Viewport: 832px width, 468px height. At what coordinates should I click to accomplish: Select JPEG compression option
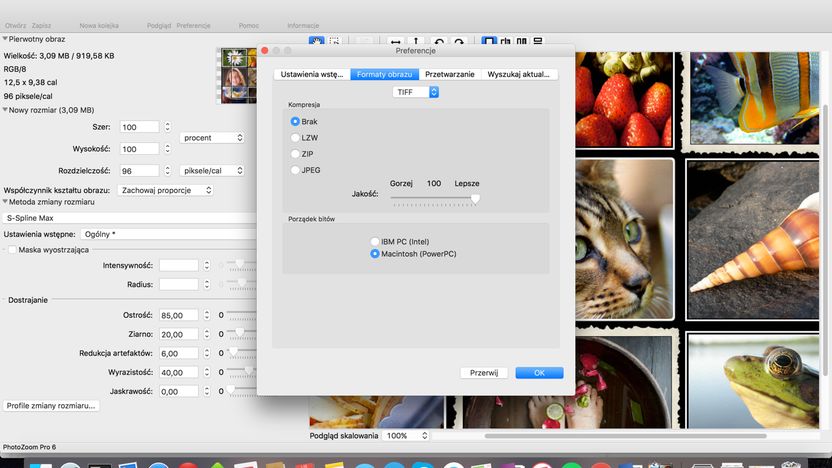[295, 170]
